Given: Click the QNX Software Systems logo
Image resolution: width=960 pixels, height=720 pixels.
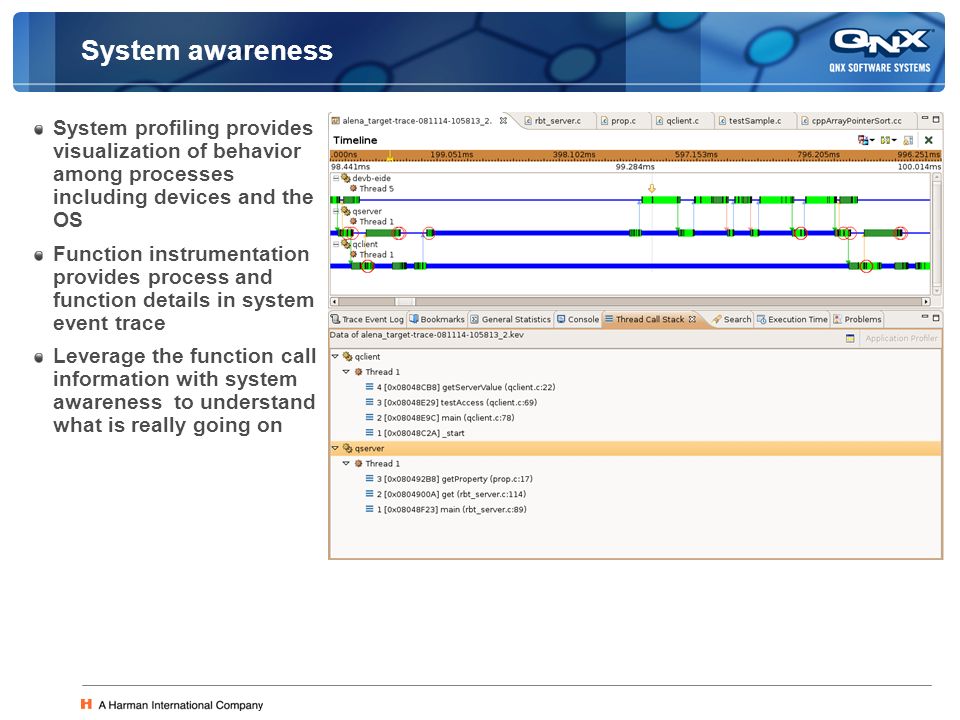Looking at the screenshot, I should click(880, 51).
